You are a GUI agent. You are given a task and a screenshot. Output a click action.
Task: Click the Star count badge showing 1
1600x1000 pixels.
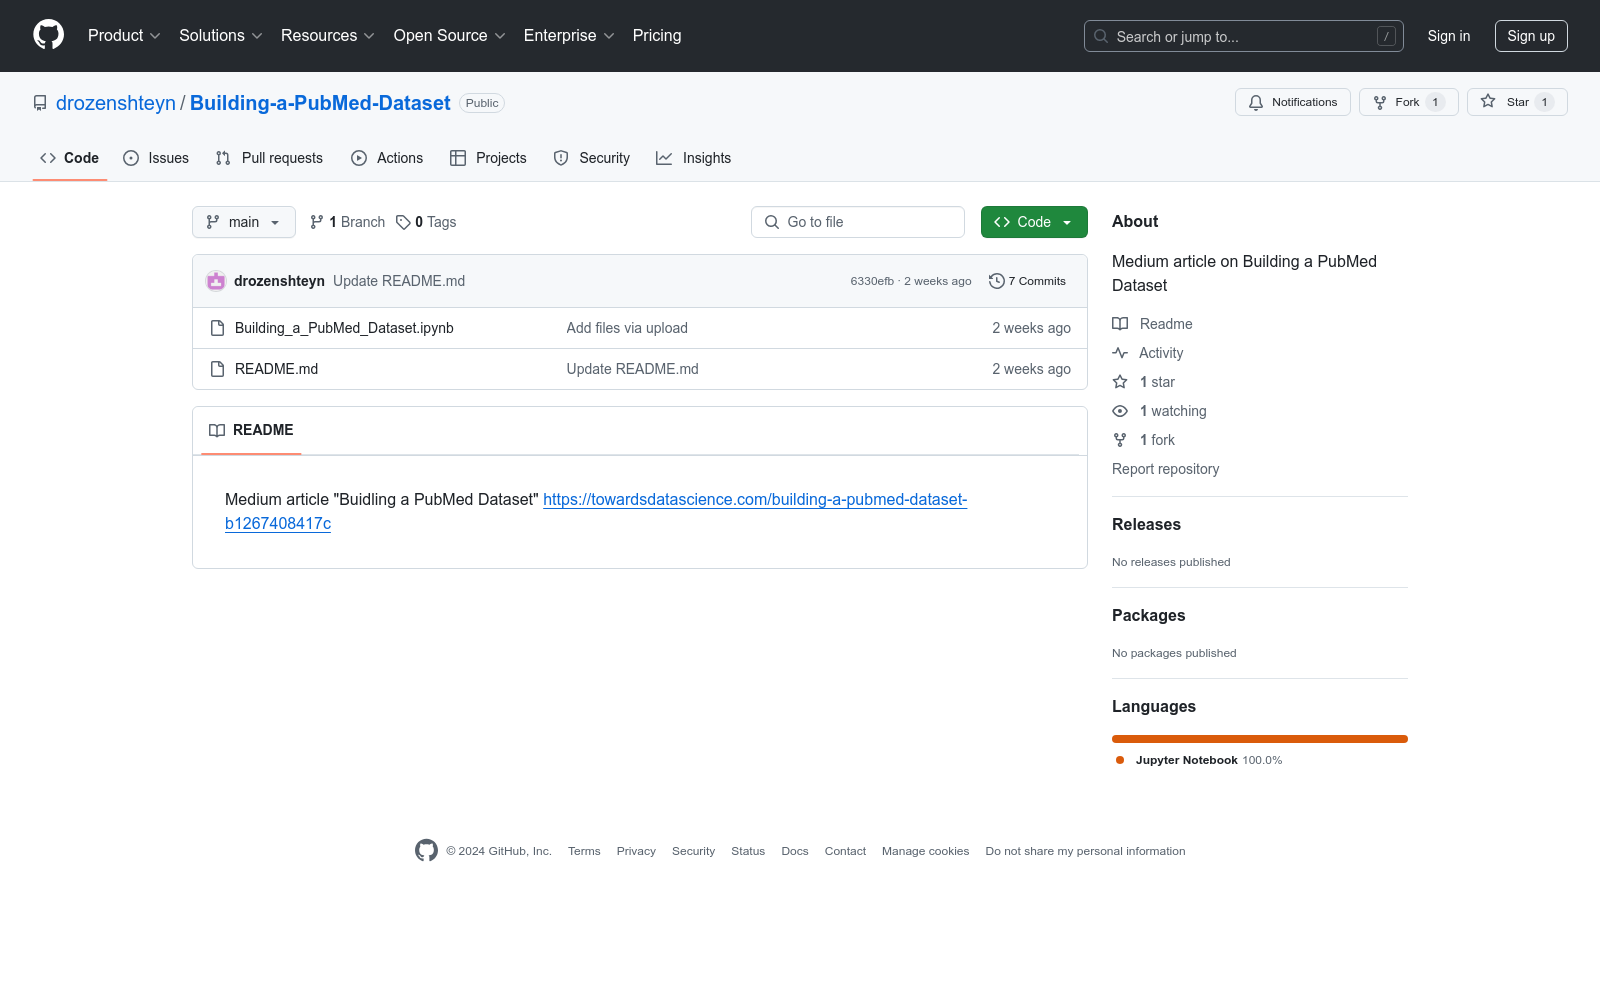pos(1545,102)
